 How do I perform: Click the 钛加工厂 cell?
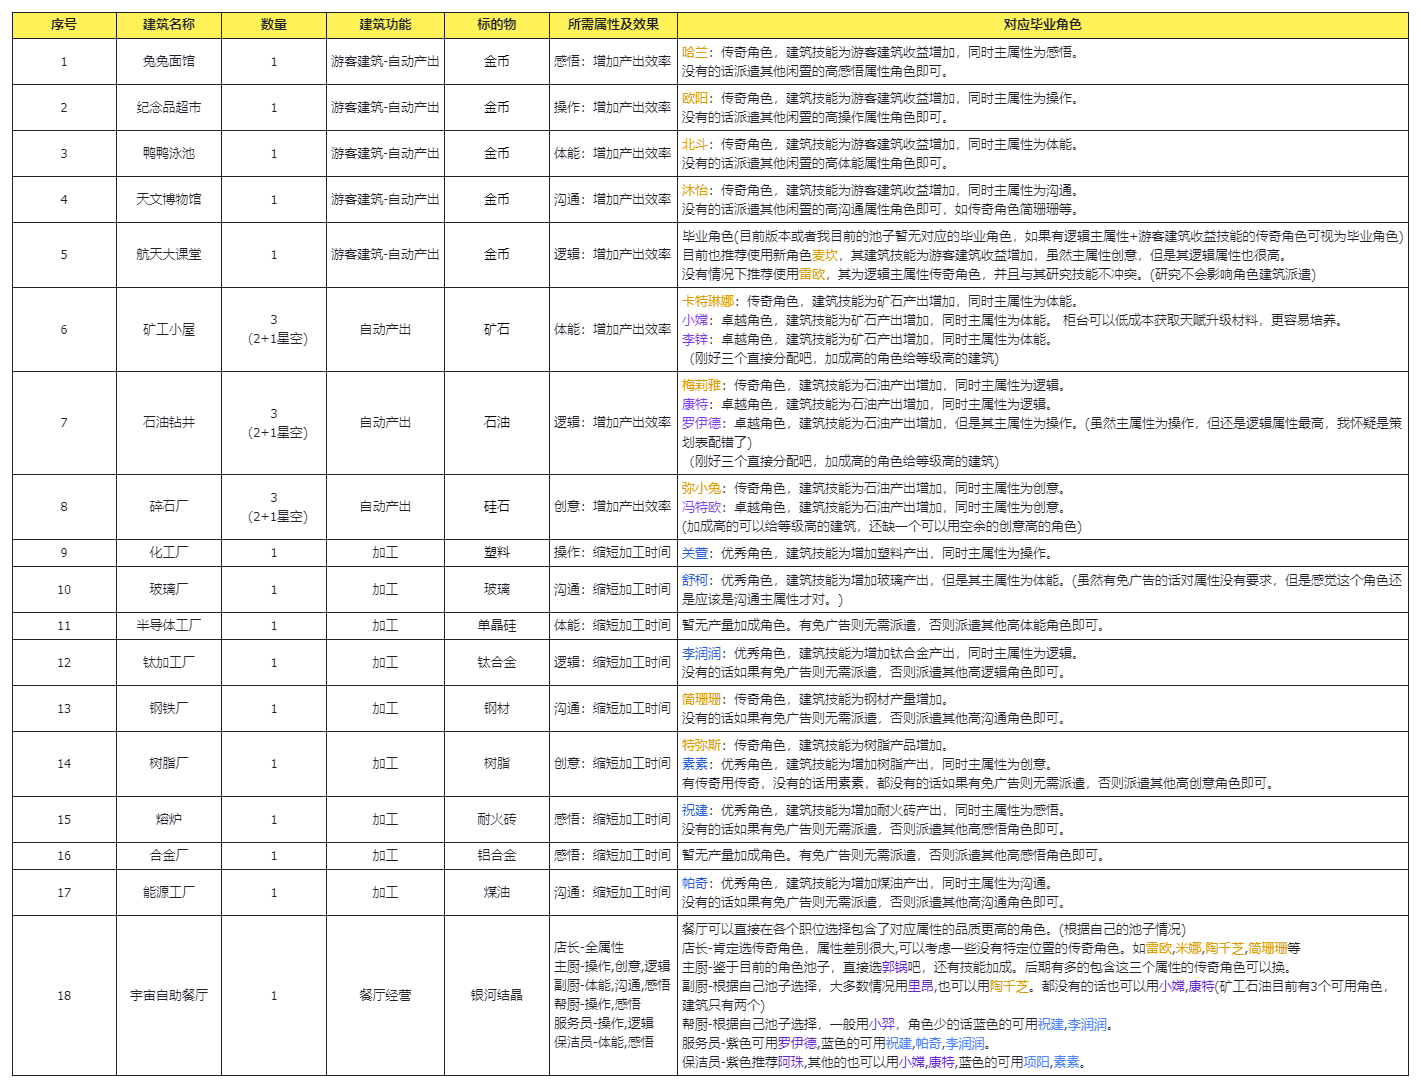coord(169,663)
